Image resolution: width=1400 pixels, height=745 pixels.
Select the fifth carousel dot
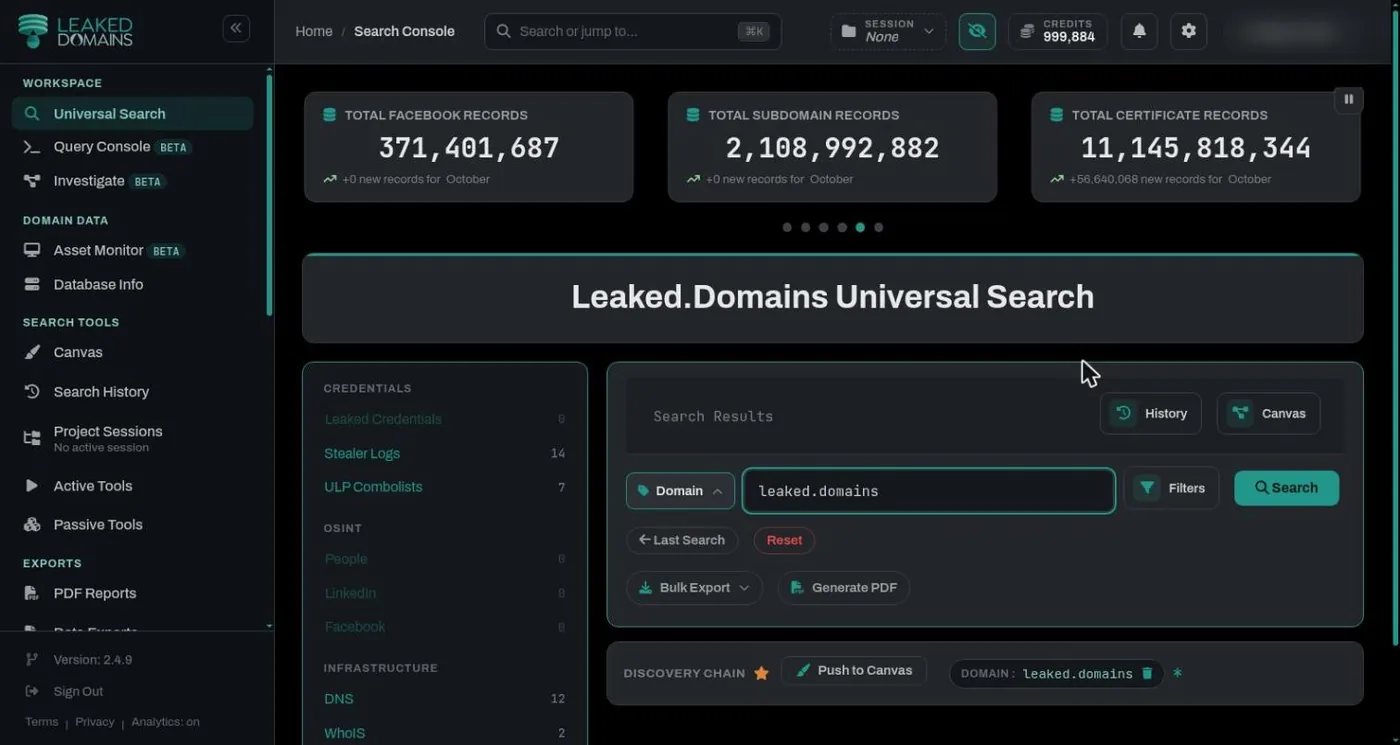(860, 227)
